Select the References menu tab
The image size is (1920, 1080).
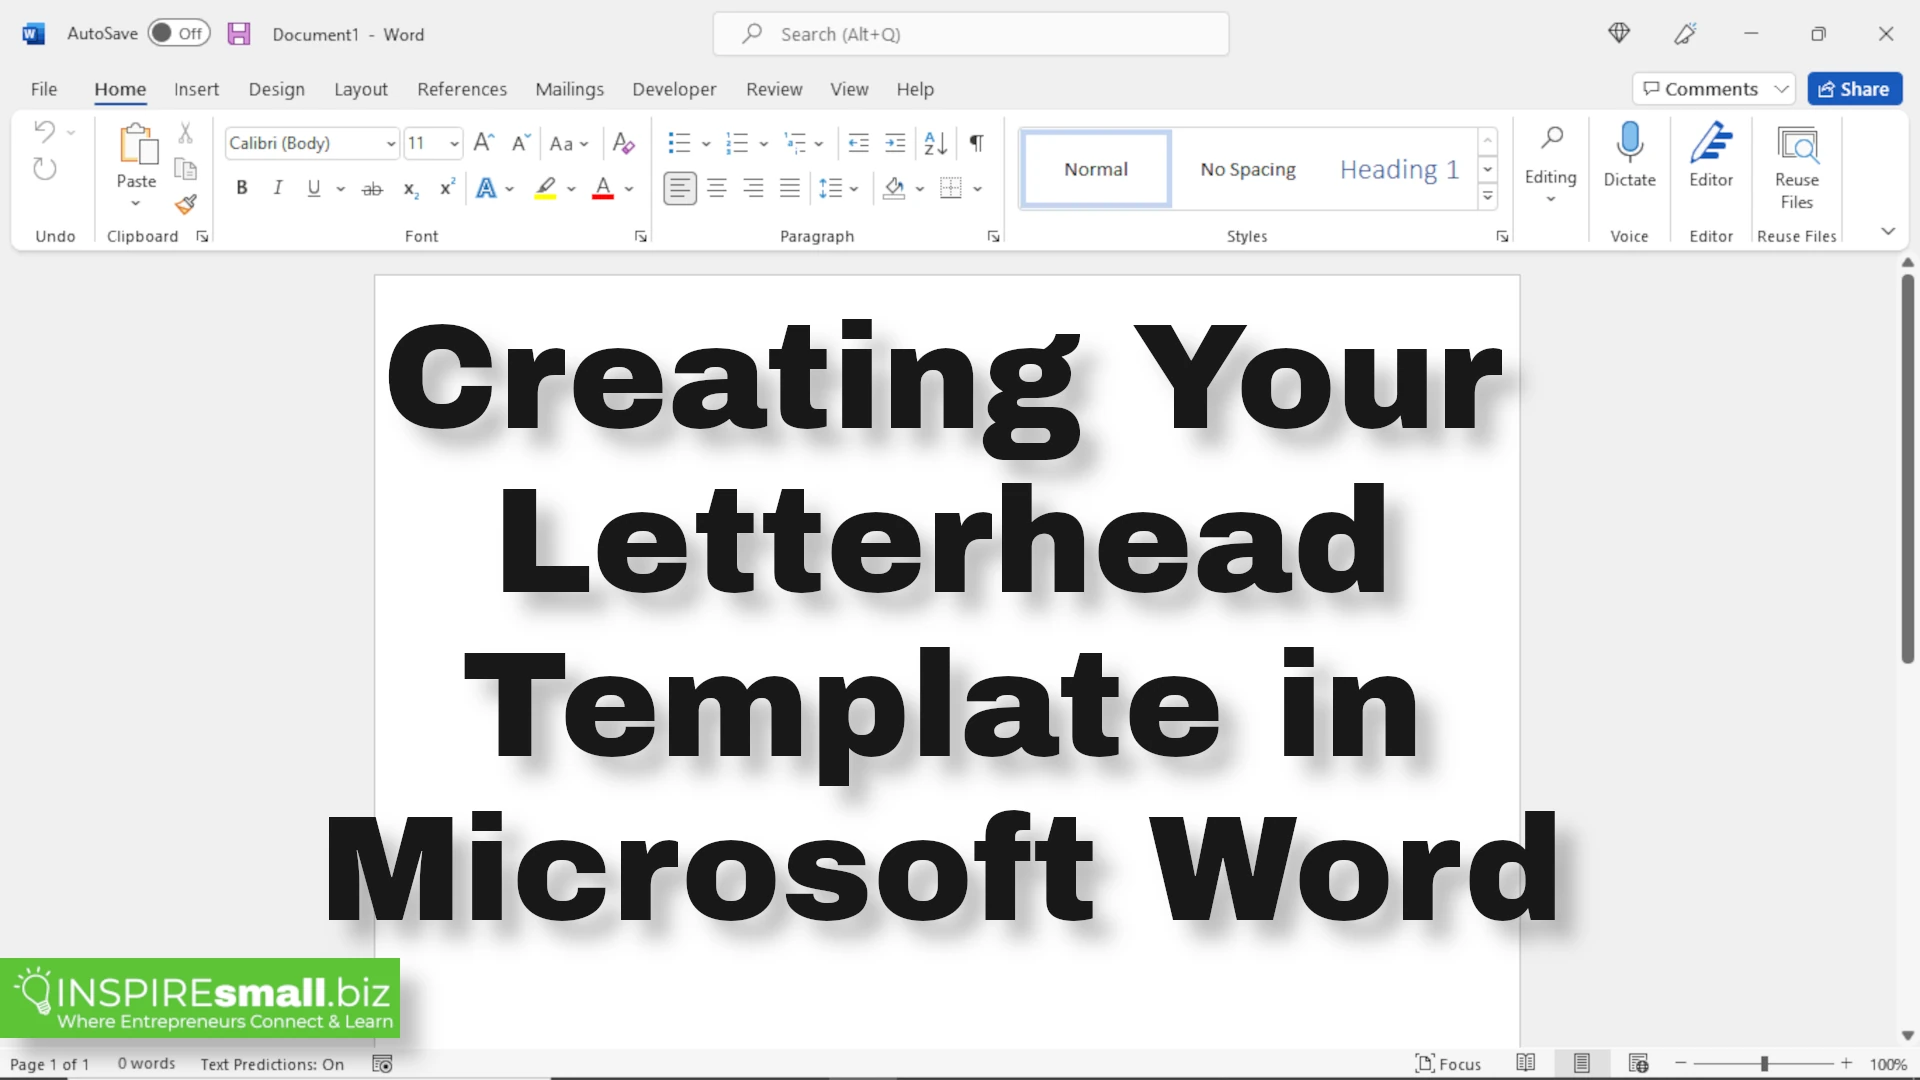462,88
